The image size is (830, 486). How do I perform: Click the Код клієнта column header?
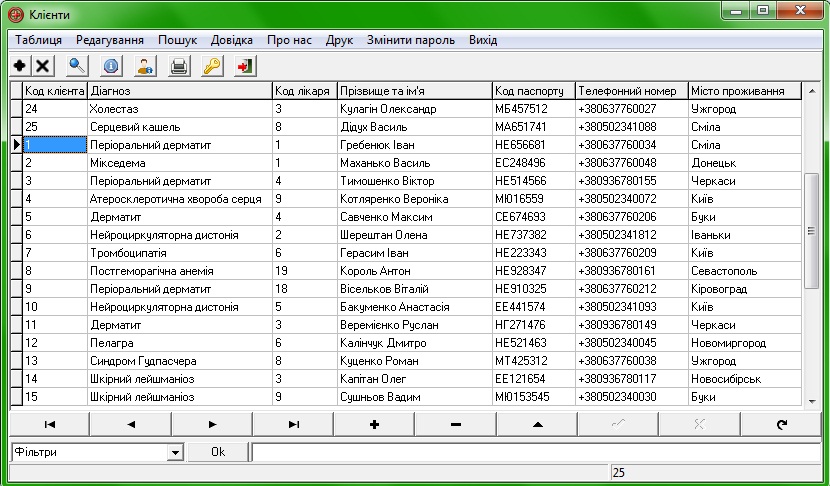pyautogui.click(x=55, y=91)
